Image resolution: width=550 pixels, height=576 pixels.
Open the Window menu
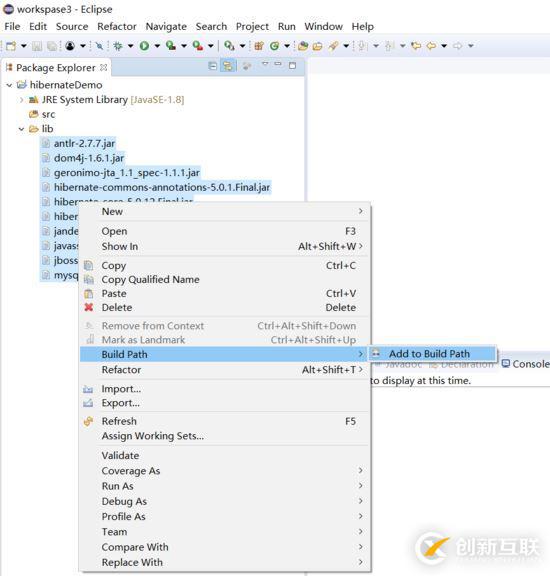[323, 26]
